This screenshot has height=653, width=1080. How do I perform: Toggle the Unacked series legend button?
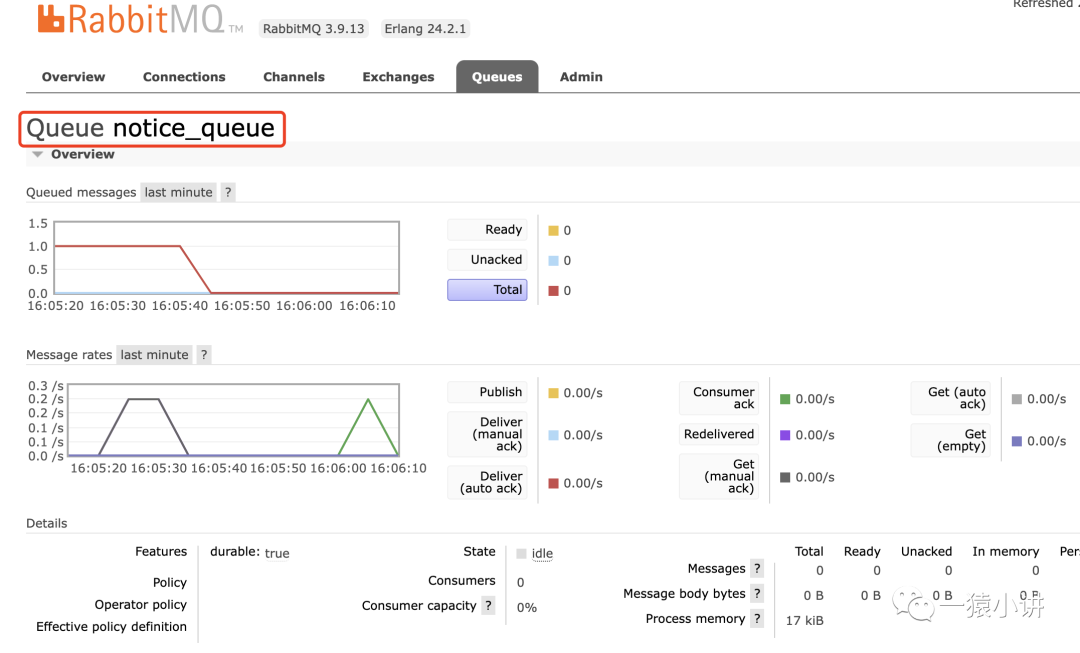(x=487, y=260)
